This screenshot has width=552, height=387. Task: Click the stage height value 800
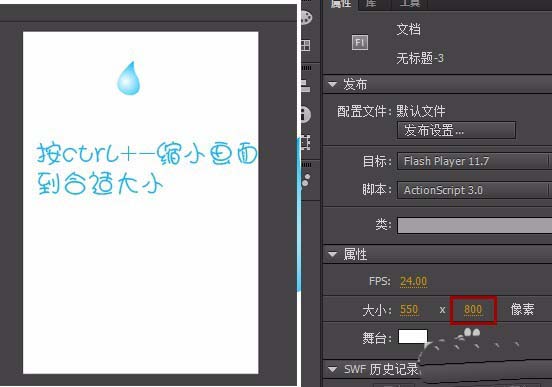pyautogui.click(x=473, y=310)
